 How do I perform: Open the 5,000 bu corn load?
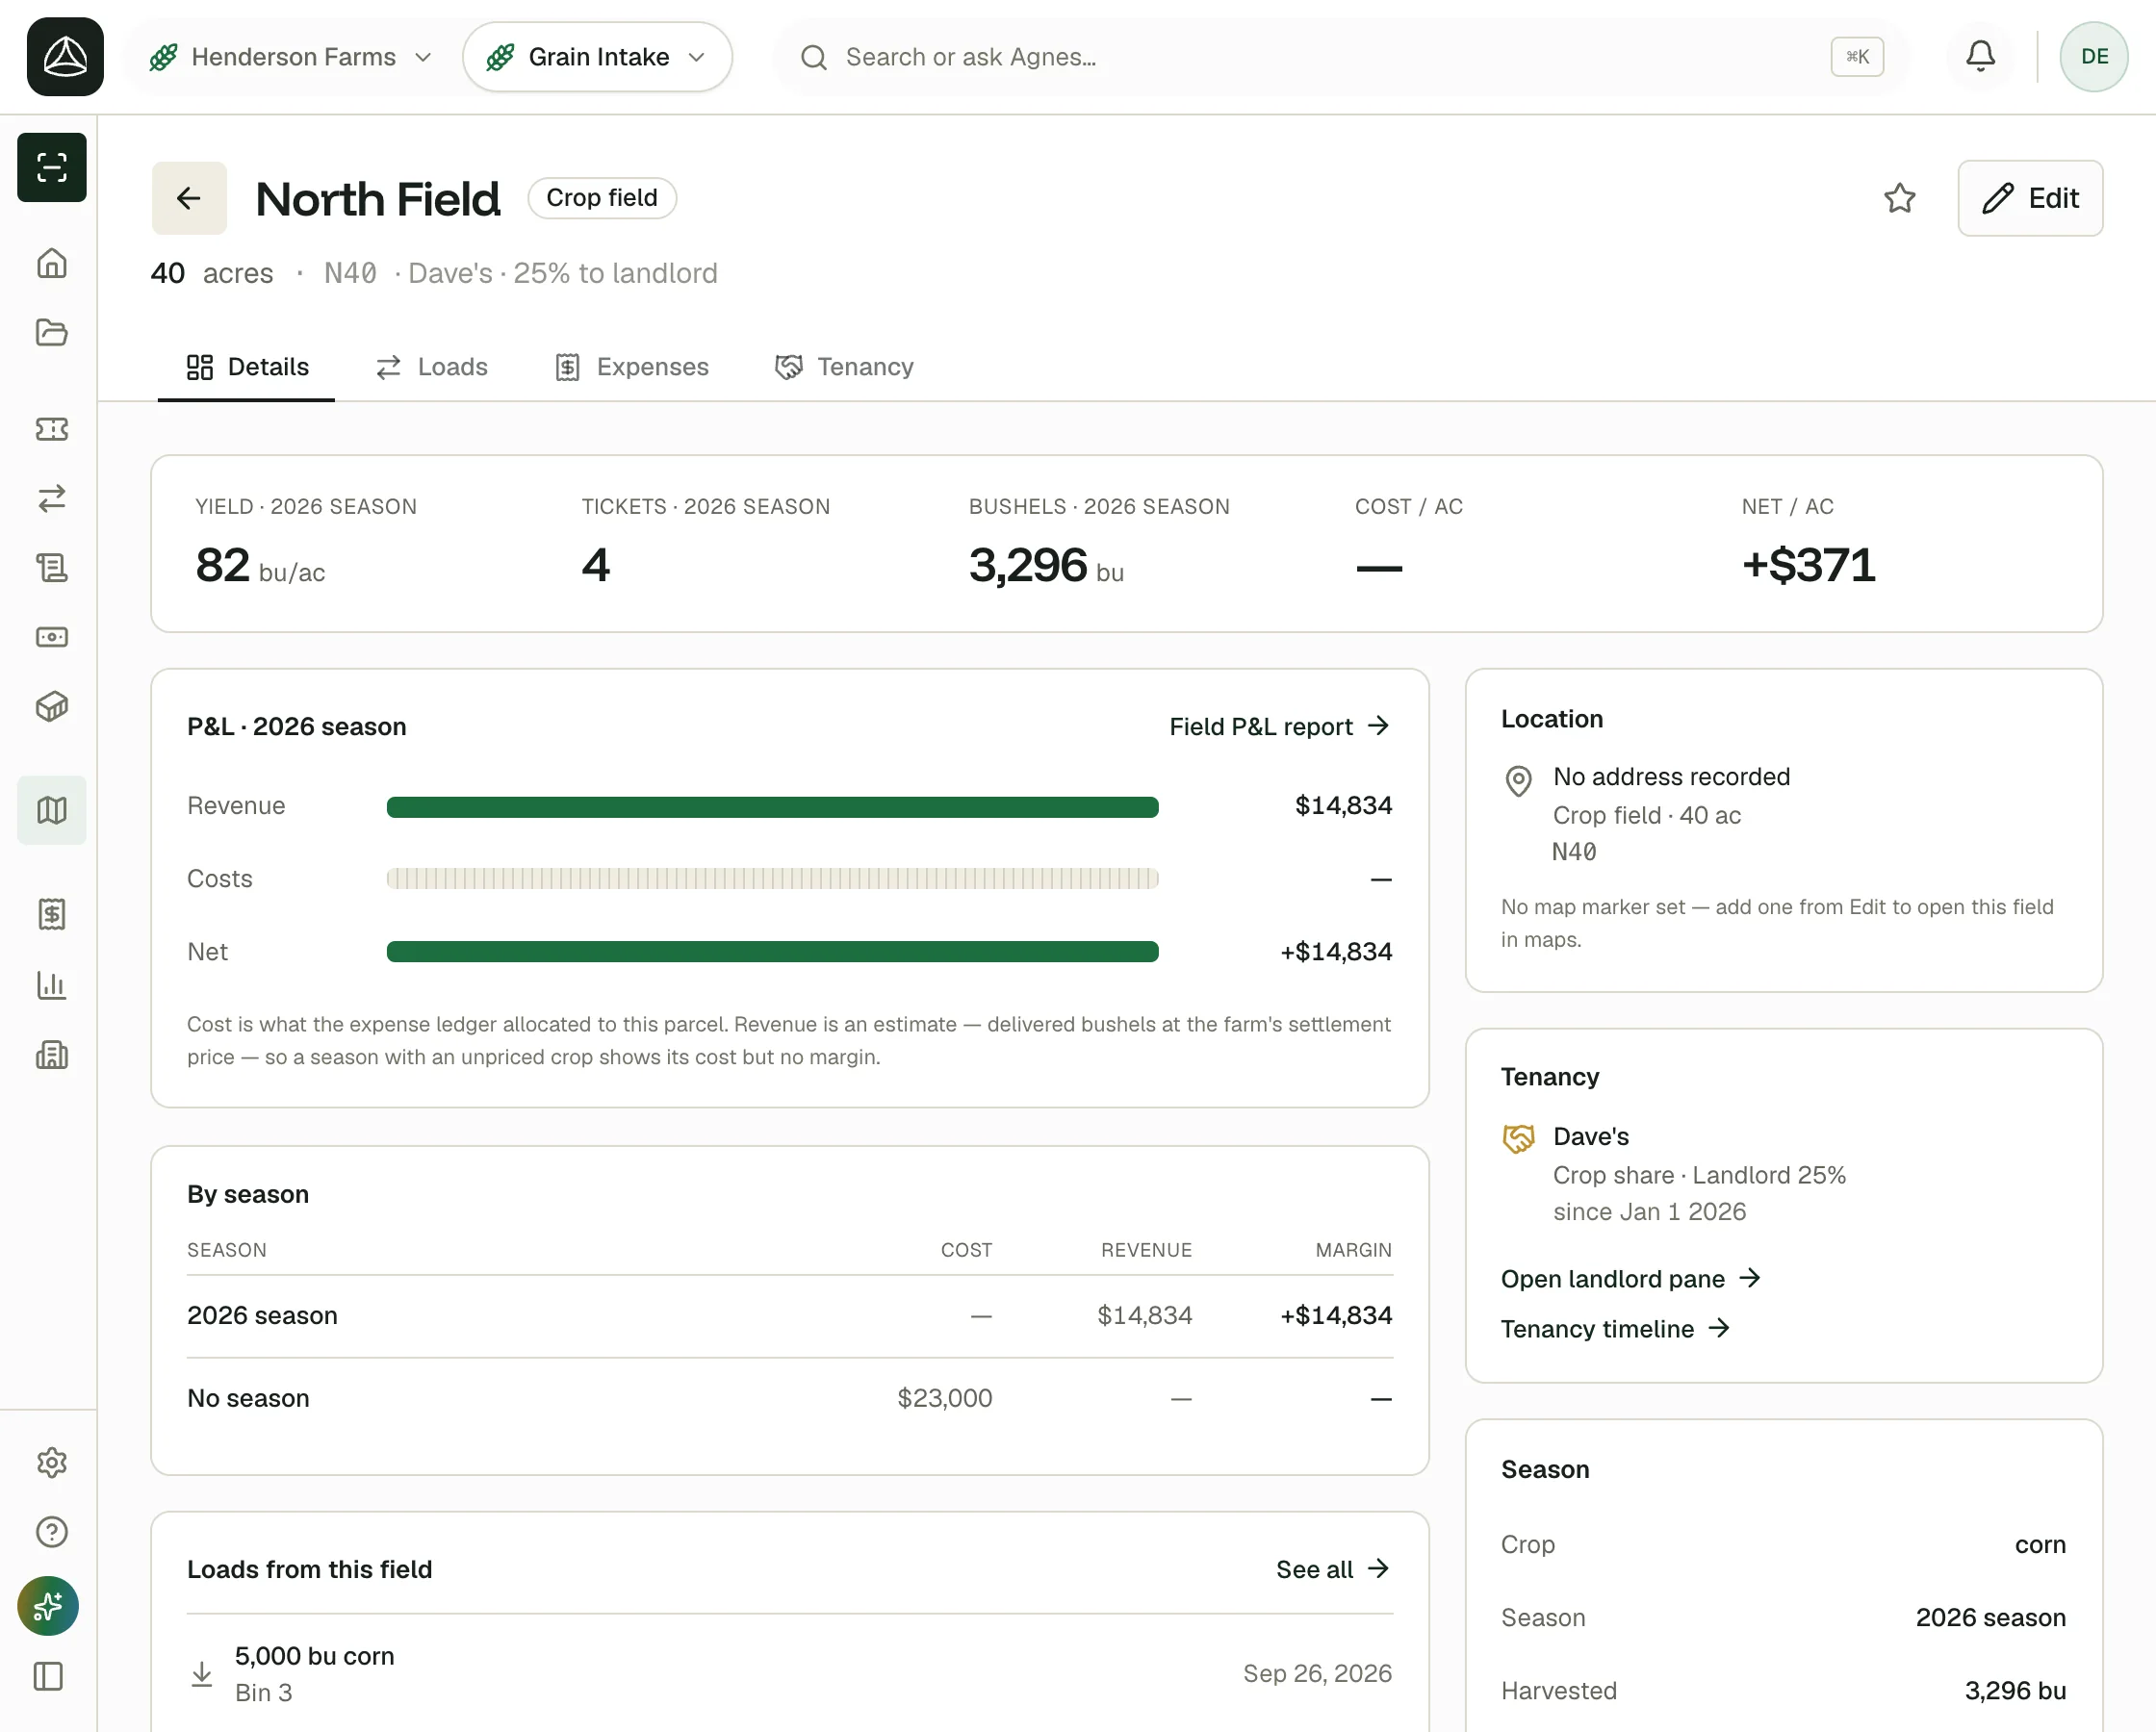[x=790, y=1674]
